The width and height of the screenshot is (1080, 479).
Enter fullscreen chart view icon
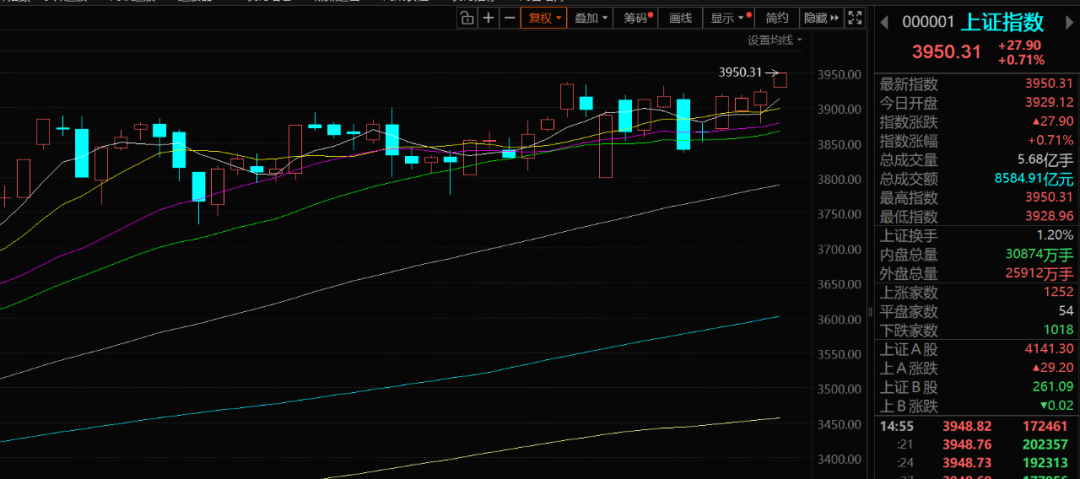[x=855, y=18]
